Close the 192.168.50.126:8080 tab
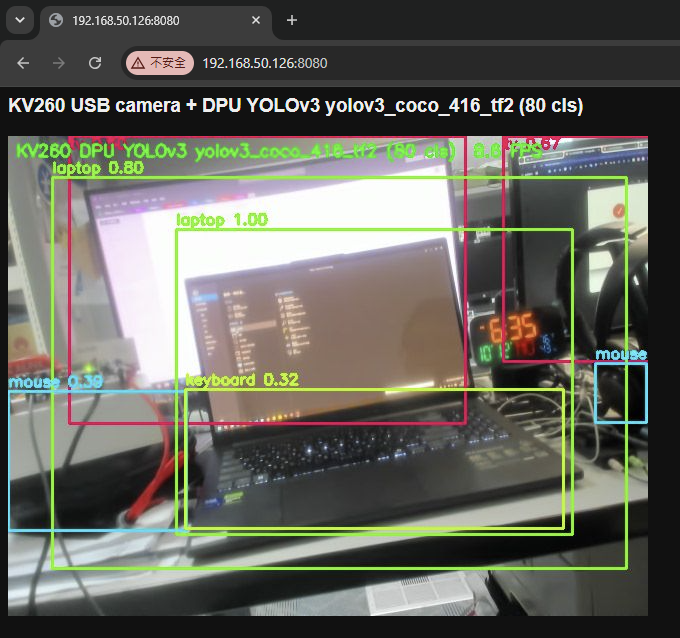The image size is (680, 638). coord(256,20)
